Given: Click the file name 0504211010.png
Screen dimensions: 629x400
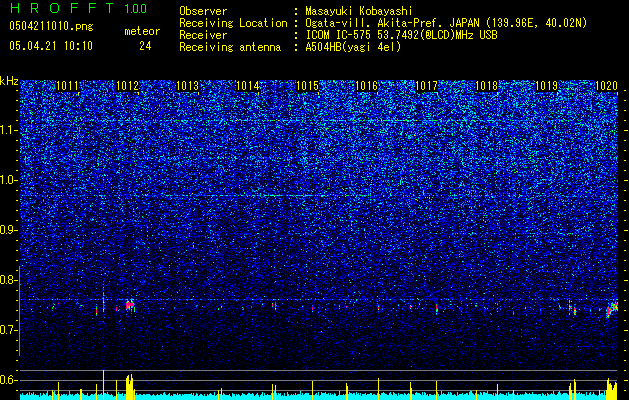Looking at the screenshot, I should (x=51, y=26).
